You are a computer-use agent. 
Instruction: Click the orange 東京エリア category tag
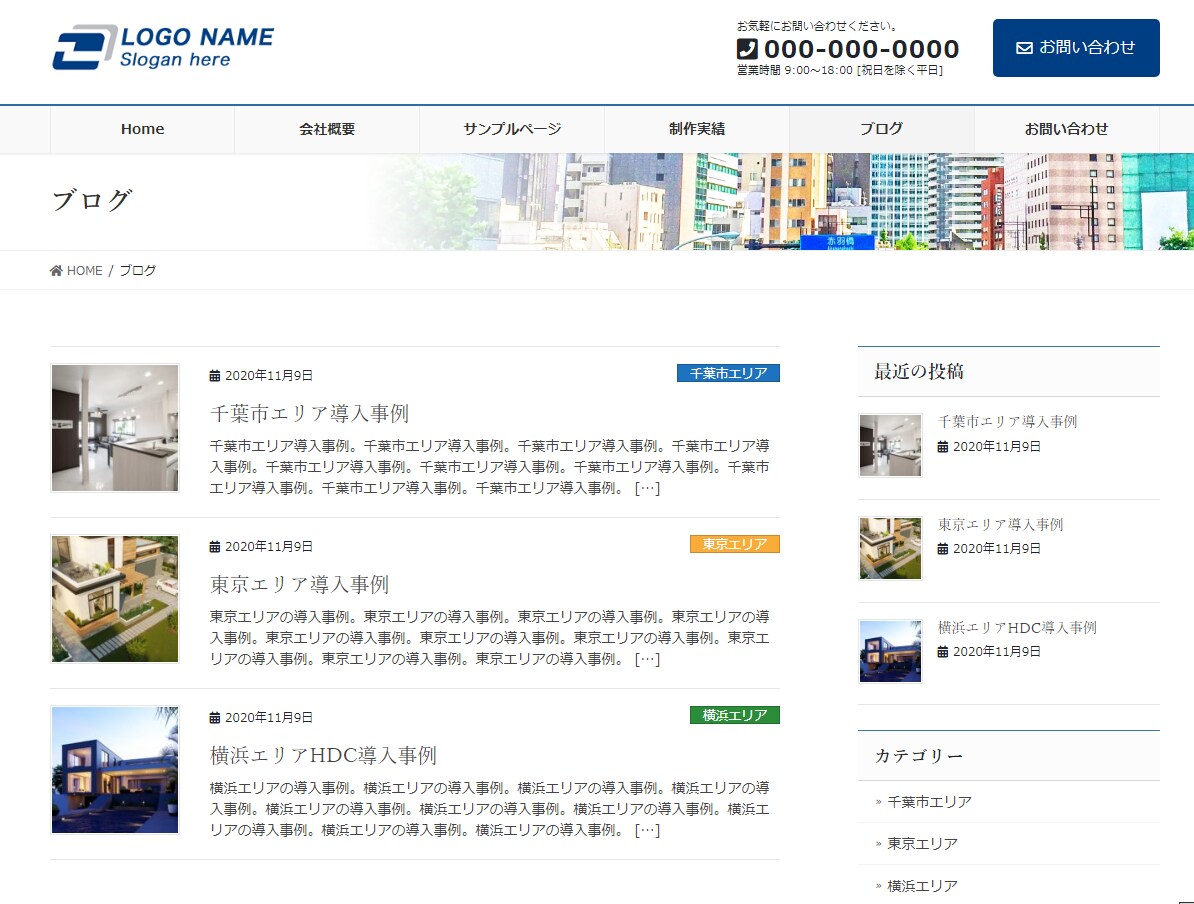(x=735, y=544)
